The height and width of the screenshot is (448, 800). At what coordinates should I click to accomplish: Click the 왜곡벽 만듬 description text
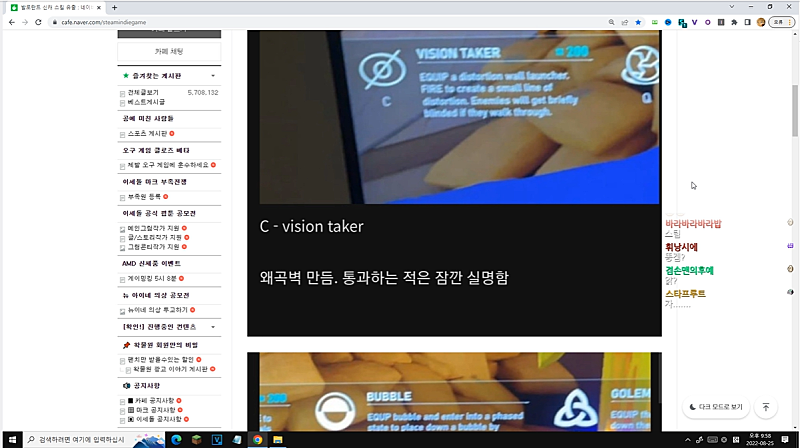click(384, 278)
